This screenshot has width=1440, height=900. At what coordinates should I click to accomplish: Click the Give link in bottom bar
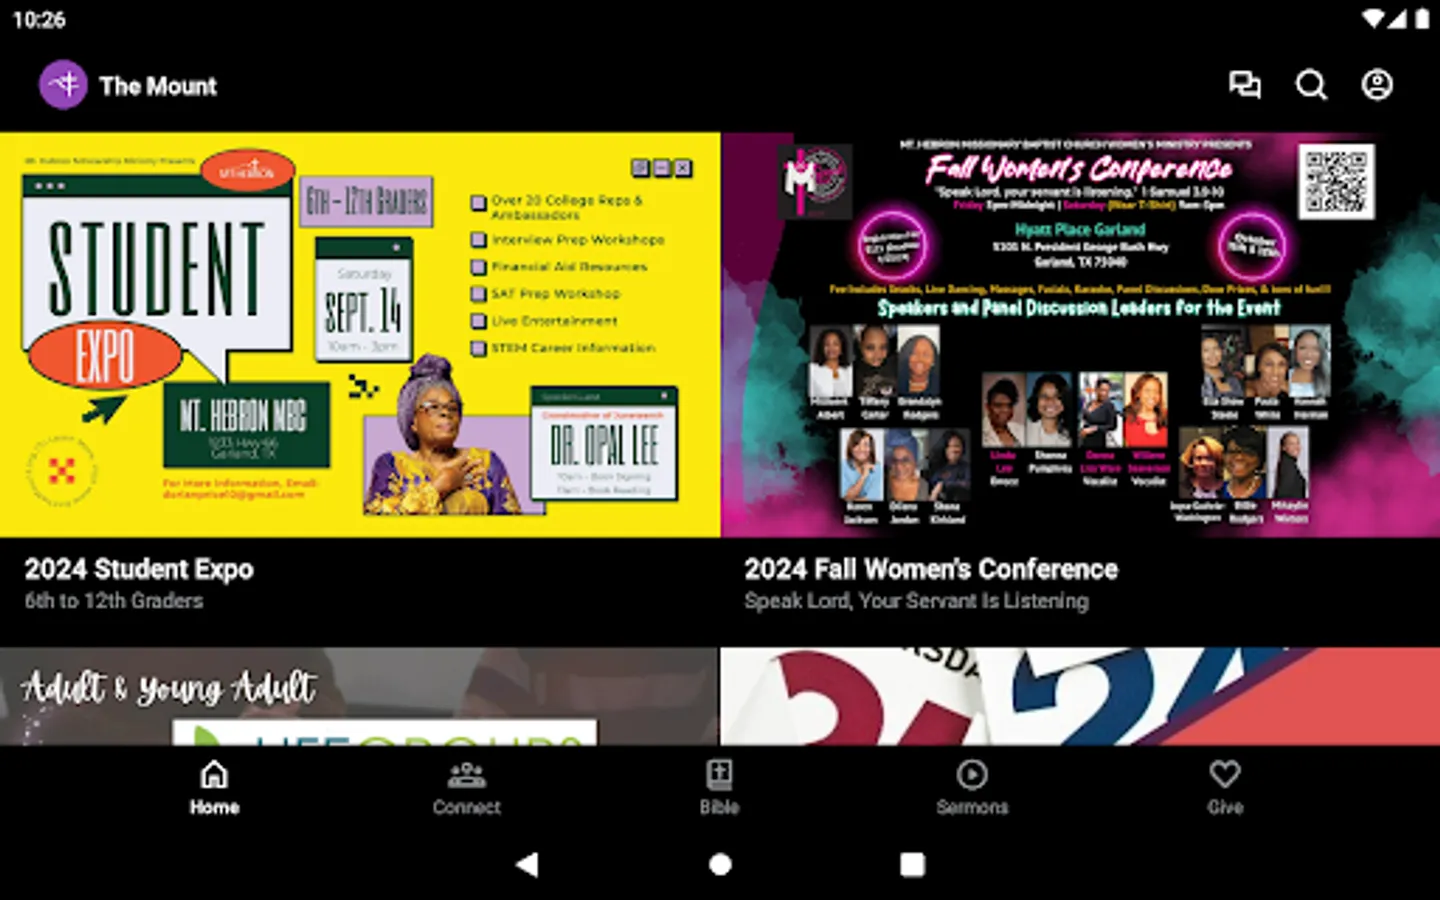(x=1226, y=807)
